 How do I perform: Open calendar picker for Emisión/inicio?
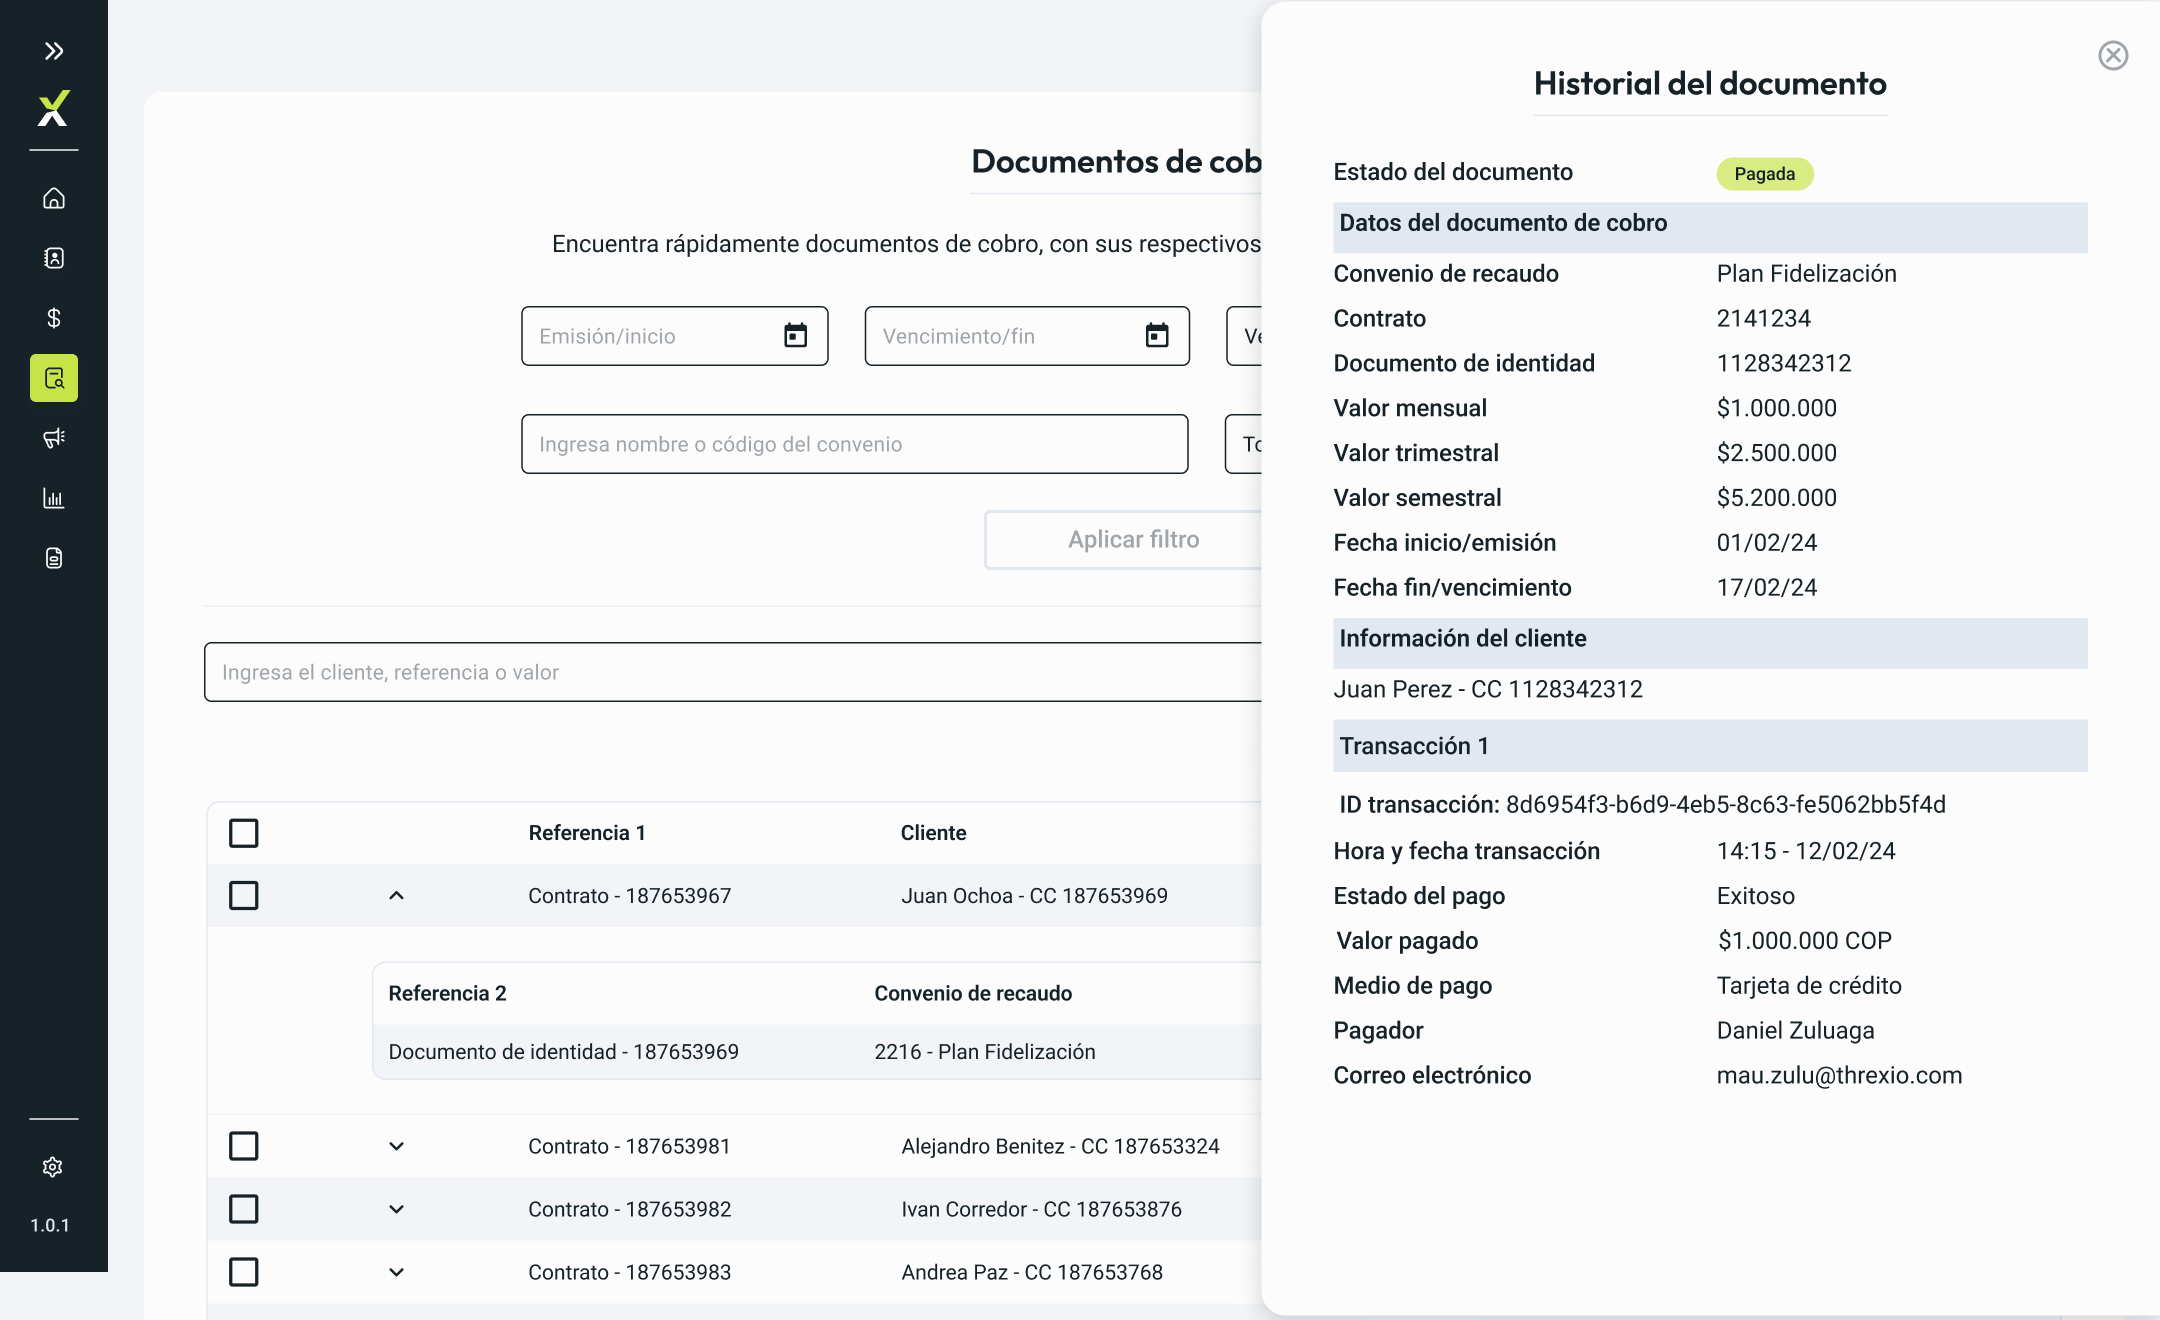795,336
